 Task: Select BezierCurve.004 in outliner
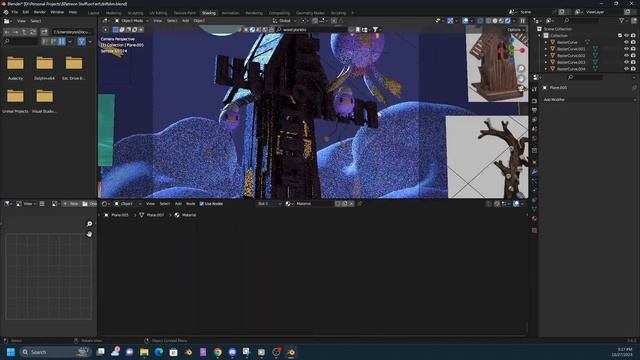click(x=571, y=69)
